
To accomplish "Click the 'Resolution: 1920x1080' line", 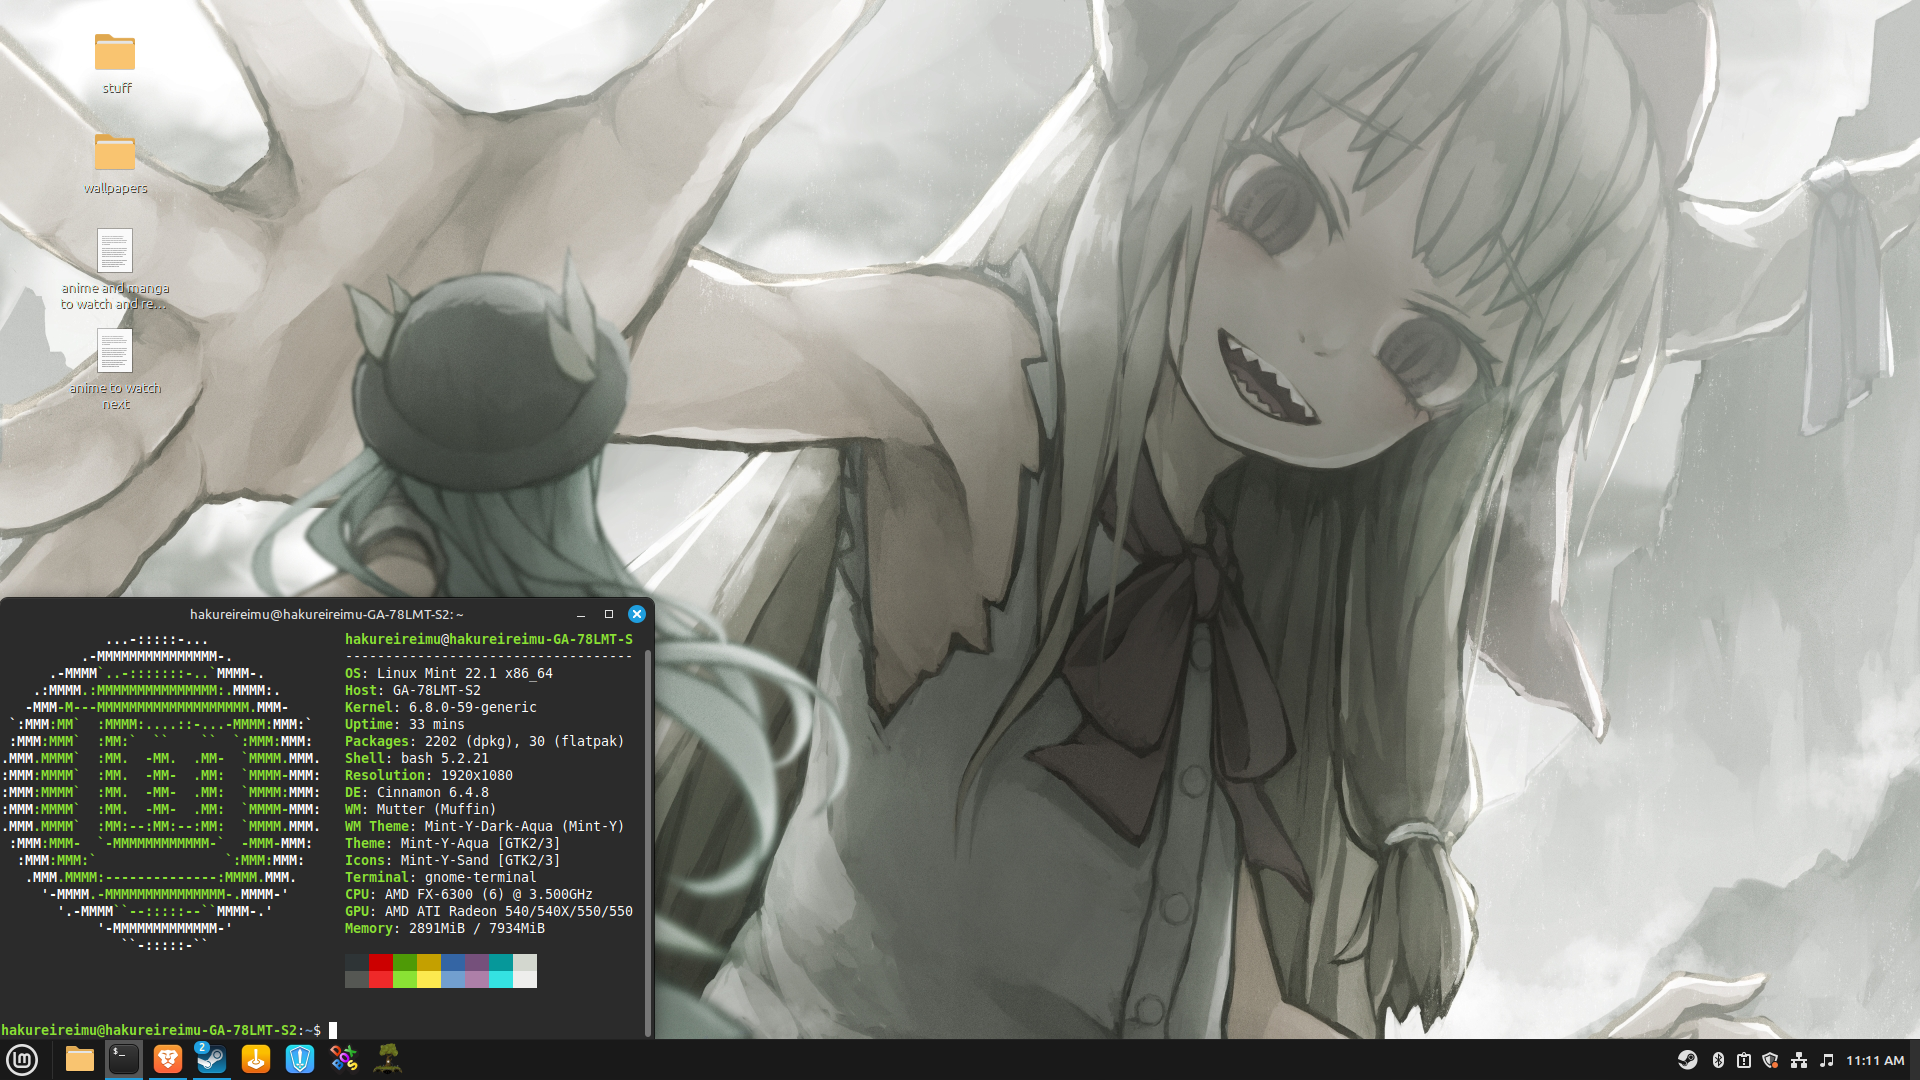I will pos(429,775).
